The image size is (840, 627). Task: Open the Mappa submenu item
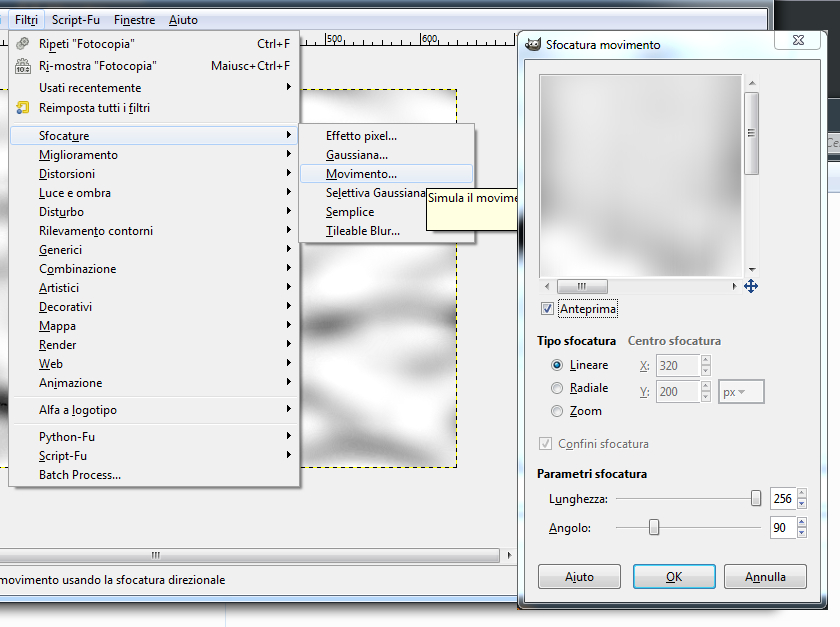point(154,326)
